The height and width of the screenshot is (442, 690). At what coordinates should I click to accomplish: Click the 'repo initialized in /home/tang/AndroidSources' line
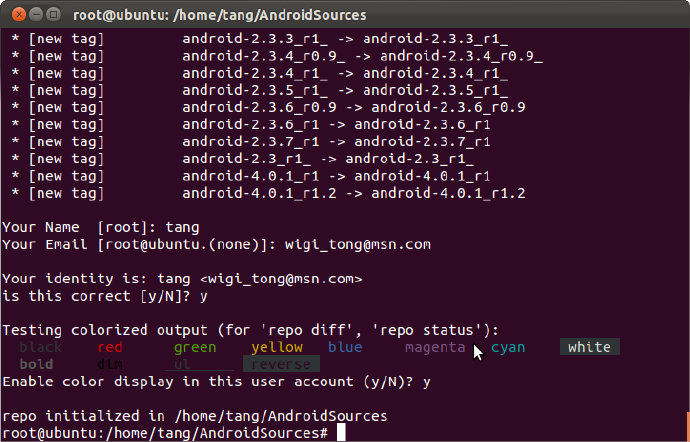195,416
